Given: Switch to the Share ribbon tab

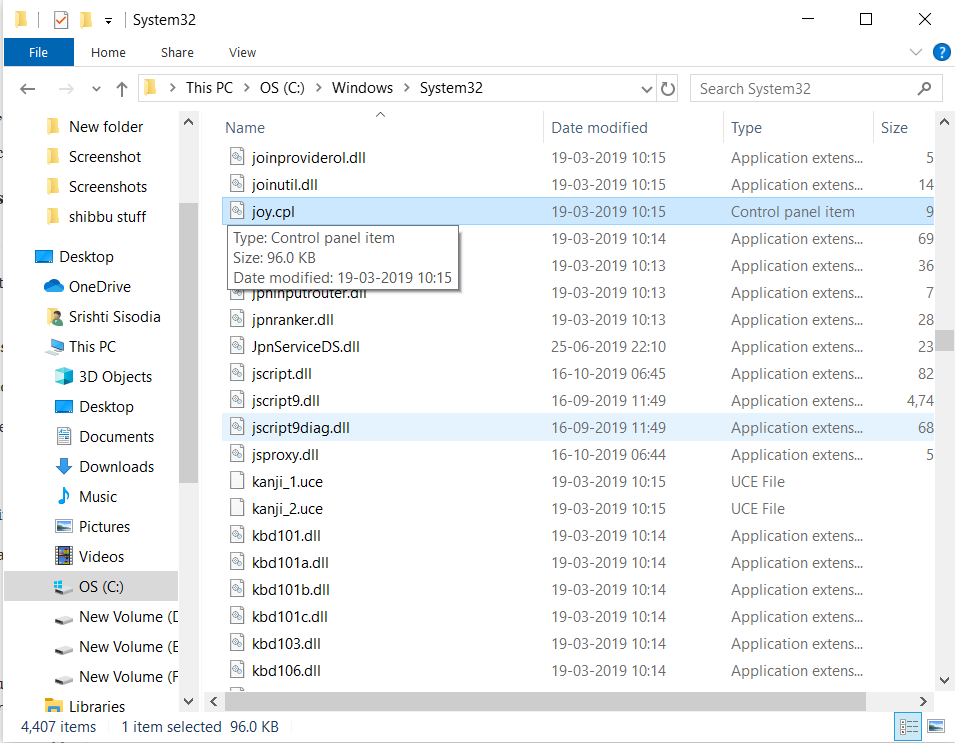Looking at the screenshot, I should [177, 52].
